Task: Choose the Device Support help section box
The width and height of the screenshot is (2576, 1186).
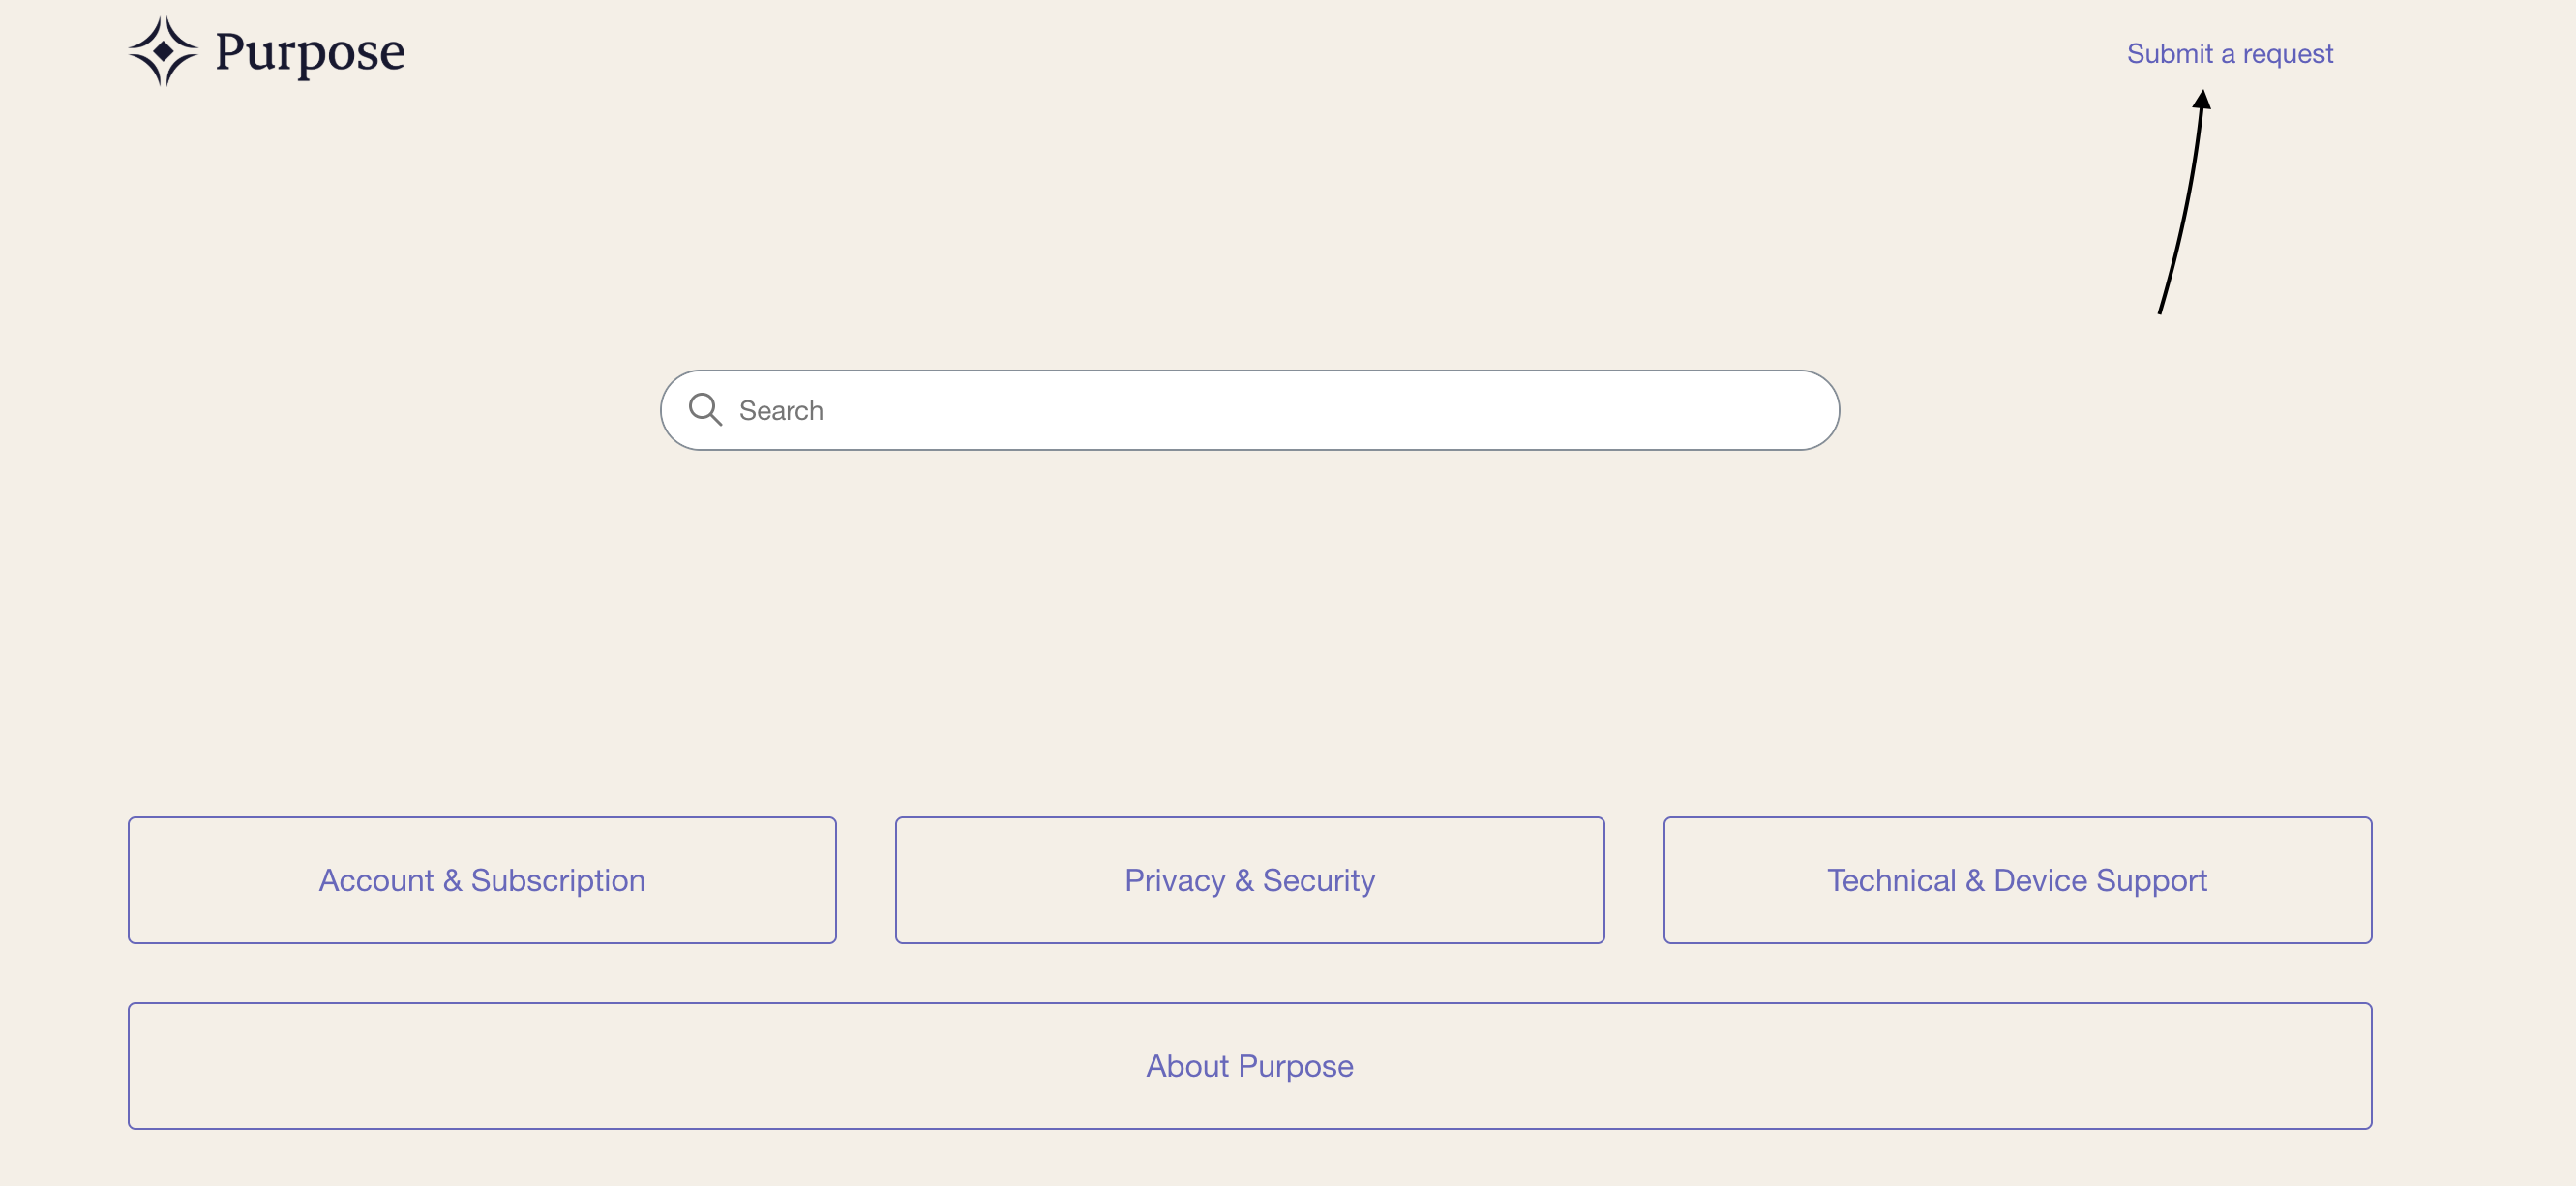Action: (2017, 880)
